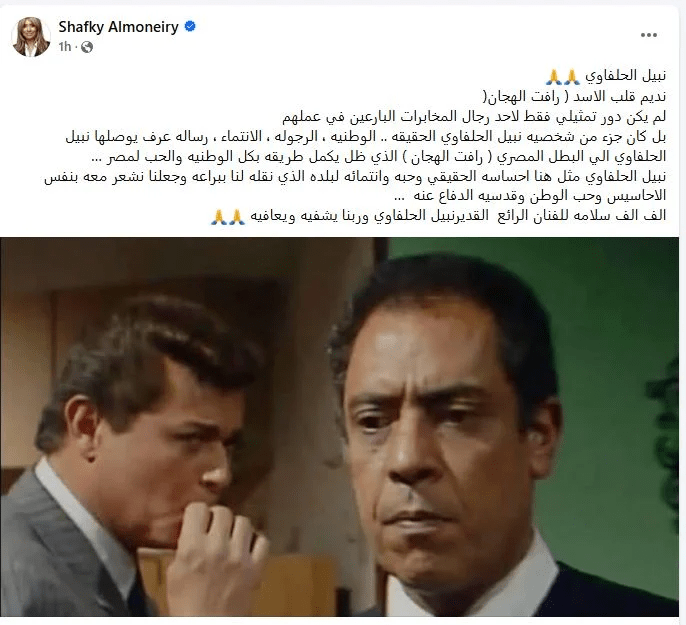
Task: Click the line starting الاحاسيس وحب الوطن
Action: pyautogui.click(x=530, y=196)
